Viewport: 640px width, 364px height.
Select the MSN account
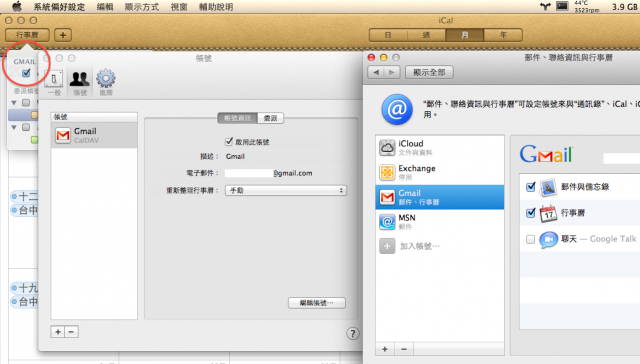pos(440,222)
